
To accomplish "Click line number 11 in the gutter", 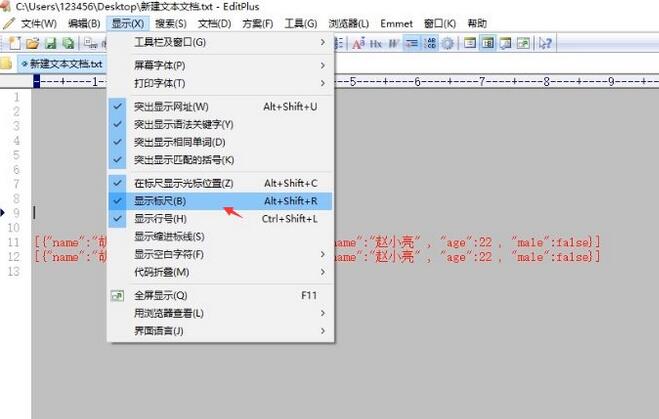I will click(x=14, y=242).
